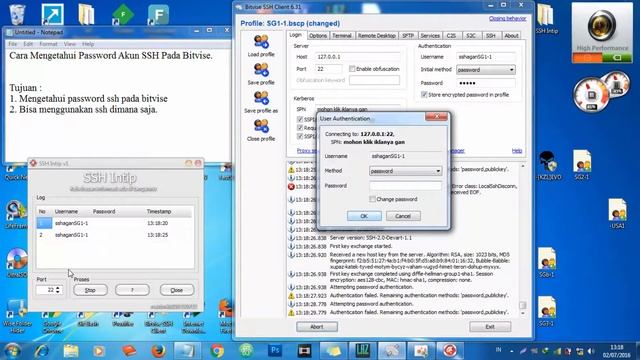Click the Save profile icon

(261, 70)
